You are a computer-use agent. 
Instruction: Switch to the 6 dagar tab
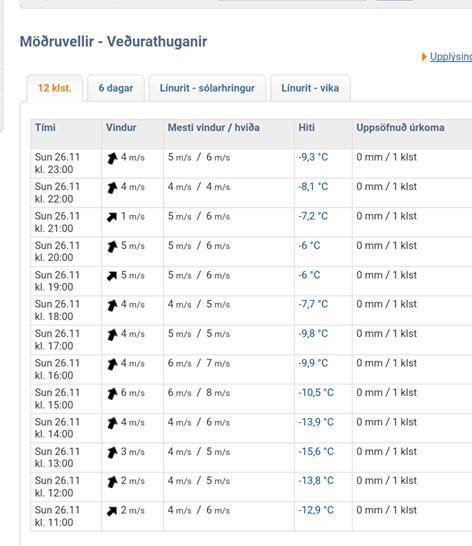coord(116,88)
